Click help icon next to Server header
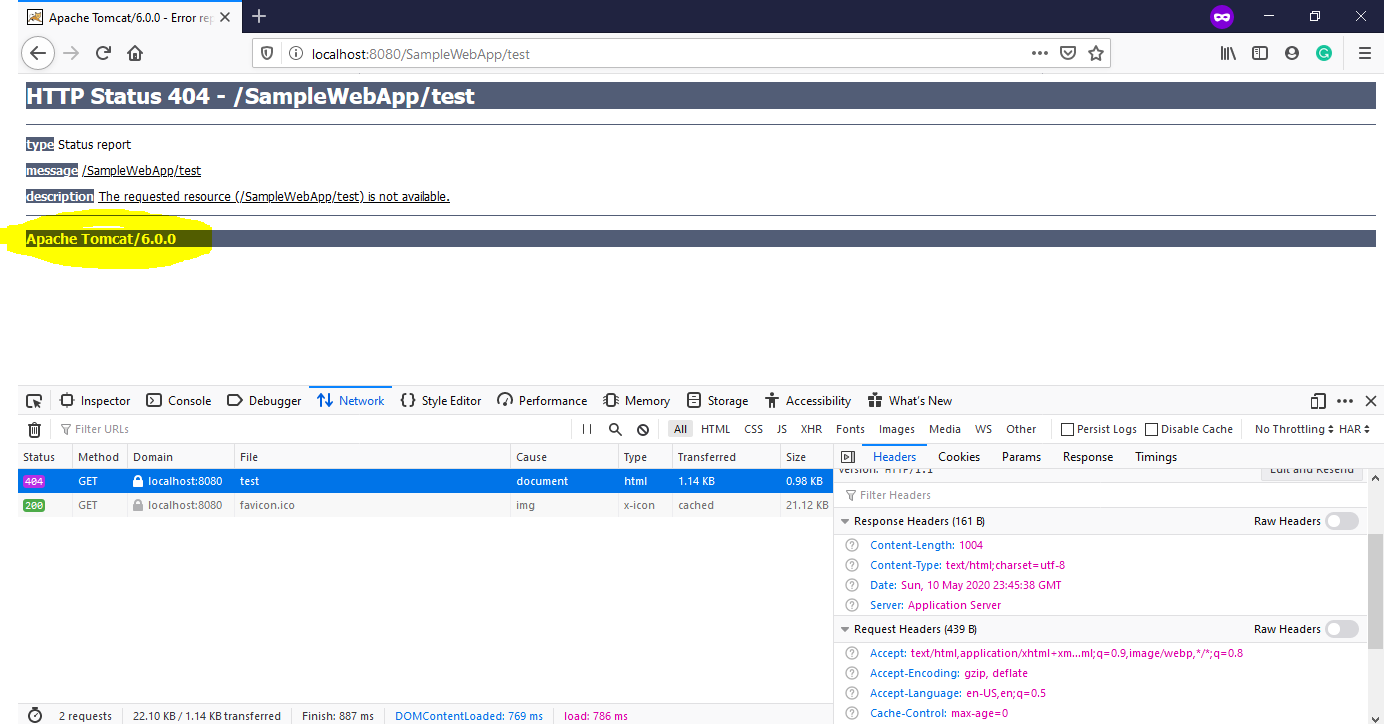The height and width of the screenshot is (724, 1384). 852,605
